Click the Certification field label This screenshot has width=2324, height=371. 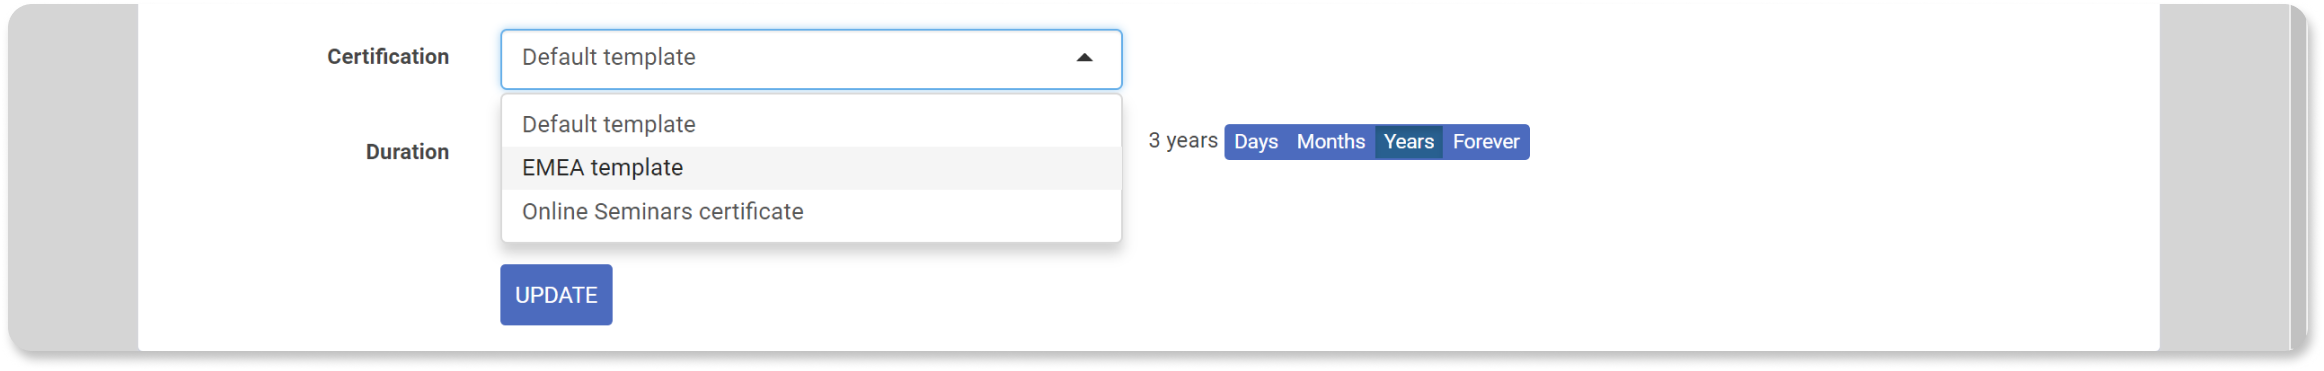(x=388, y=57)
